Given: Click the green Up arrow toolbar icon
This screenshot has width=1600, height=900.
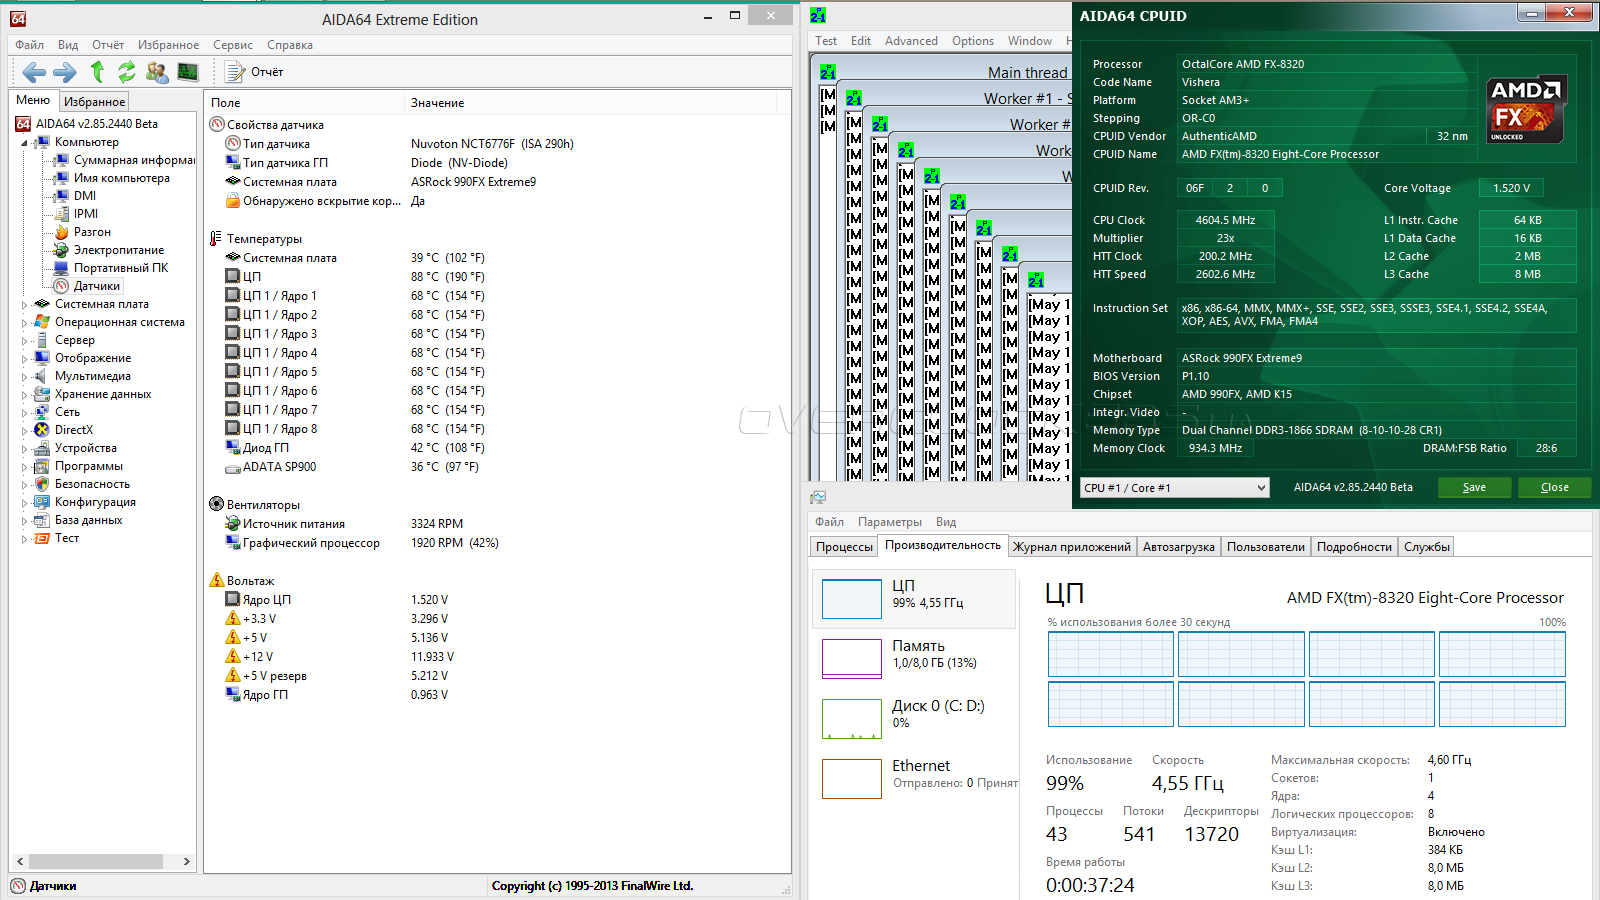Looking at the screenshot, I should click(x=97, y=72).
